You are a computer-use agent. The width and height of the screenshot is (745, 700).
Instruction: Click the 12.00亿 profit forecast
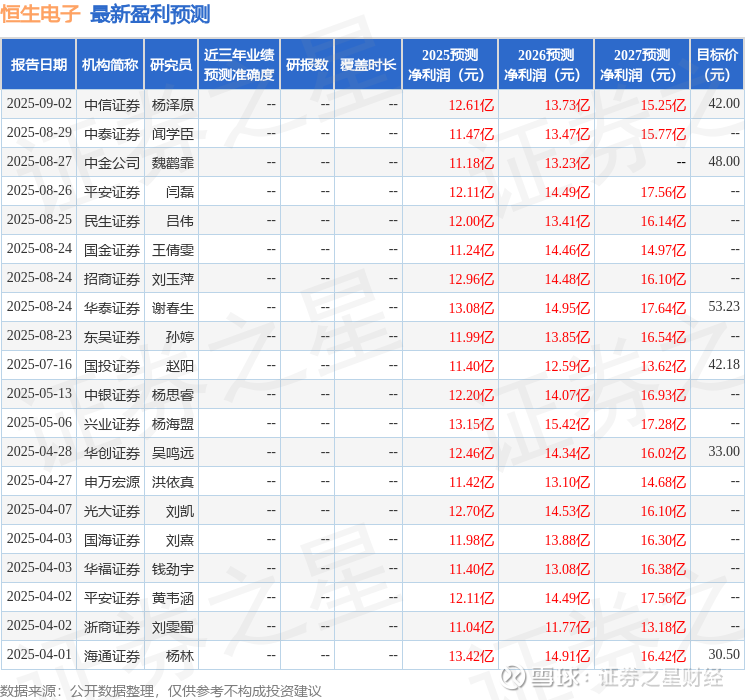click(471, 221)
